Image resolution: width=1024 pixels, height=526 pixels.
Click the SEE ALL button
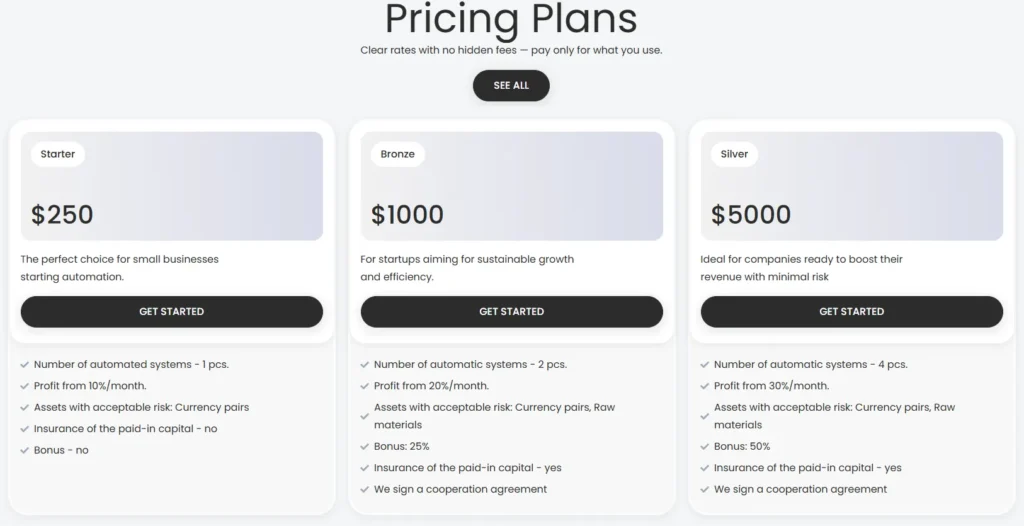511,86
